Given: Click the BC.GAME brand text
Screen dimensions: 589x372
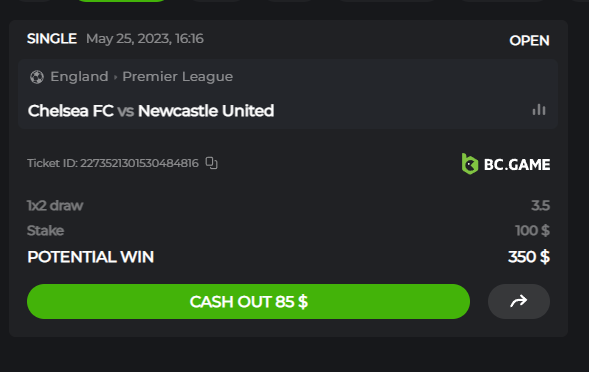Looking at the screenshot, I should 517,165.
